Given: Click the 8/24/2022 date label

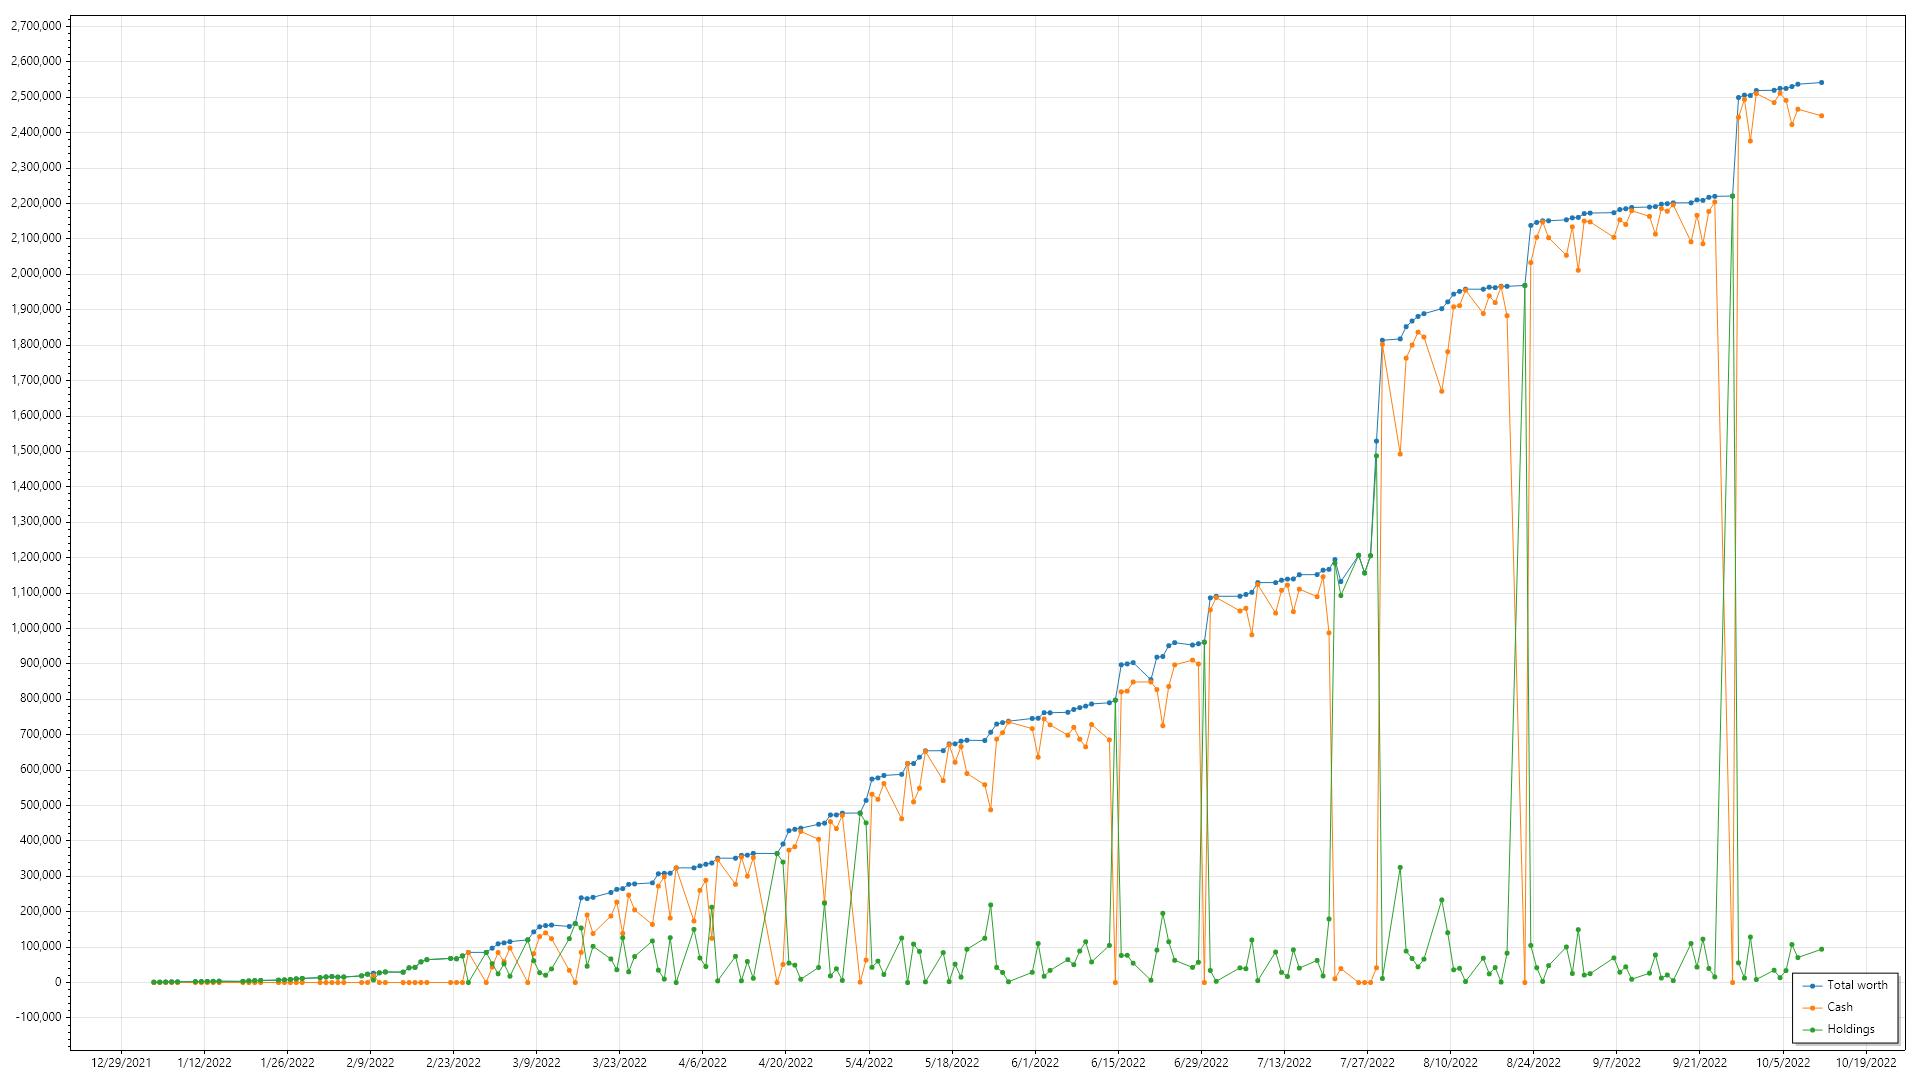Looking at the screenshot, I should (1533, 1063).
